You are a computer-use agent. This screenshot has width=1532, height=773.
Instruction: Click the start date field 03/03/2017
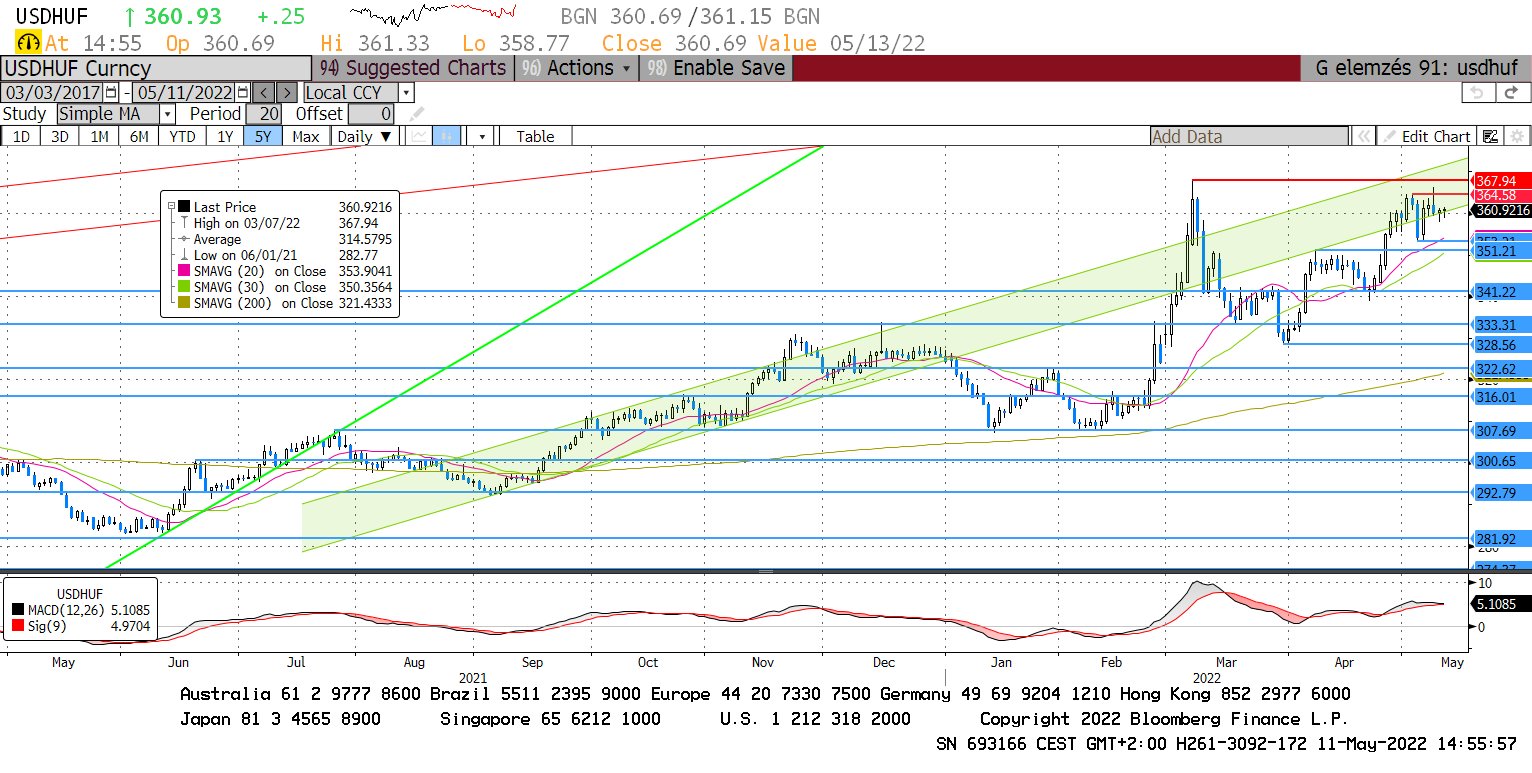(x=53, y=92)
